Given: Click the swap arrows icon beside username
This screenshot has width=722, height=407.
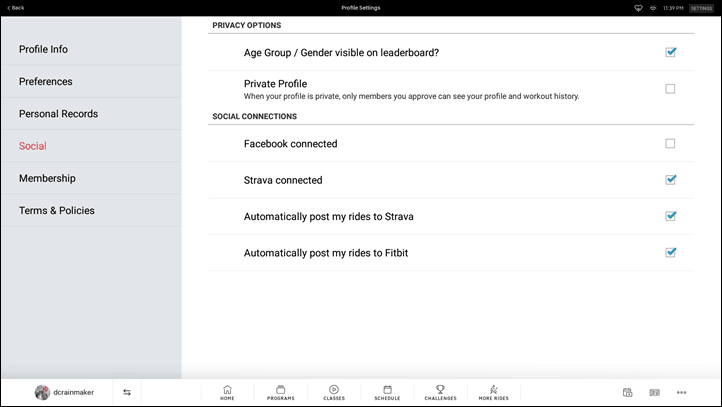Looking at the screenshot, I should pyautogui.click(x=127, y=392).
